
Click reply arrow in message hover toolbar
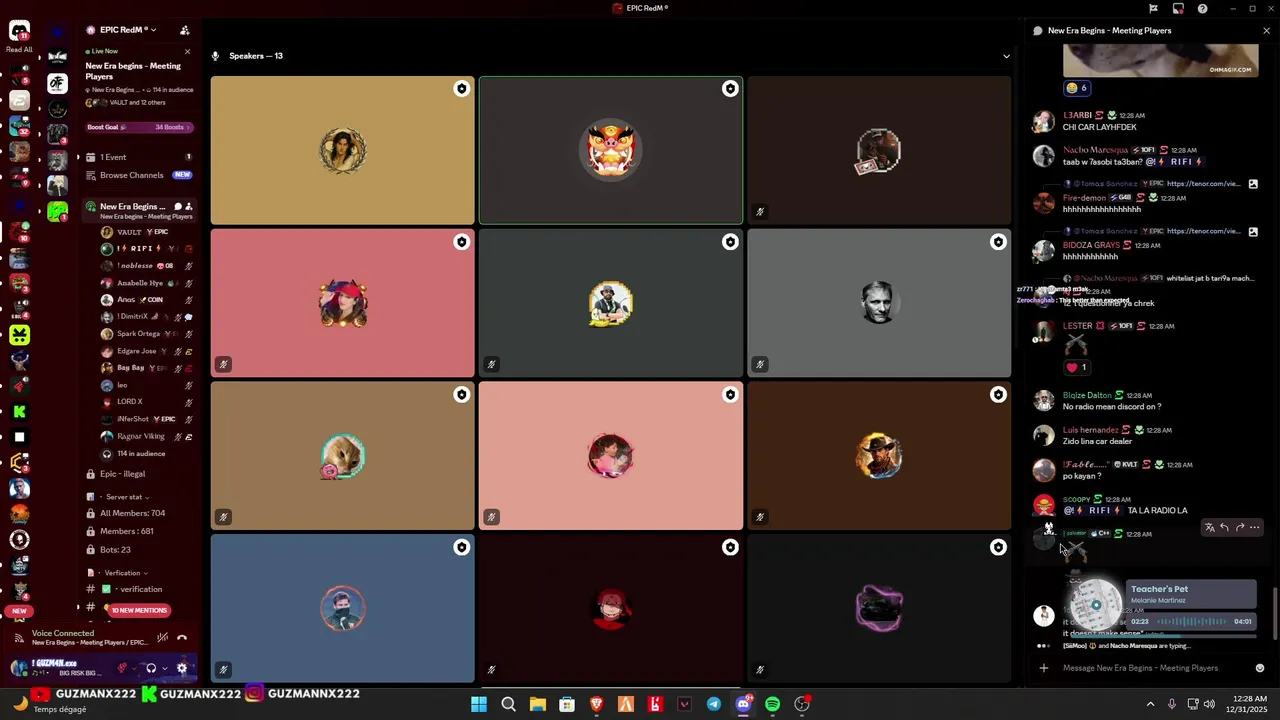1224,527
